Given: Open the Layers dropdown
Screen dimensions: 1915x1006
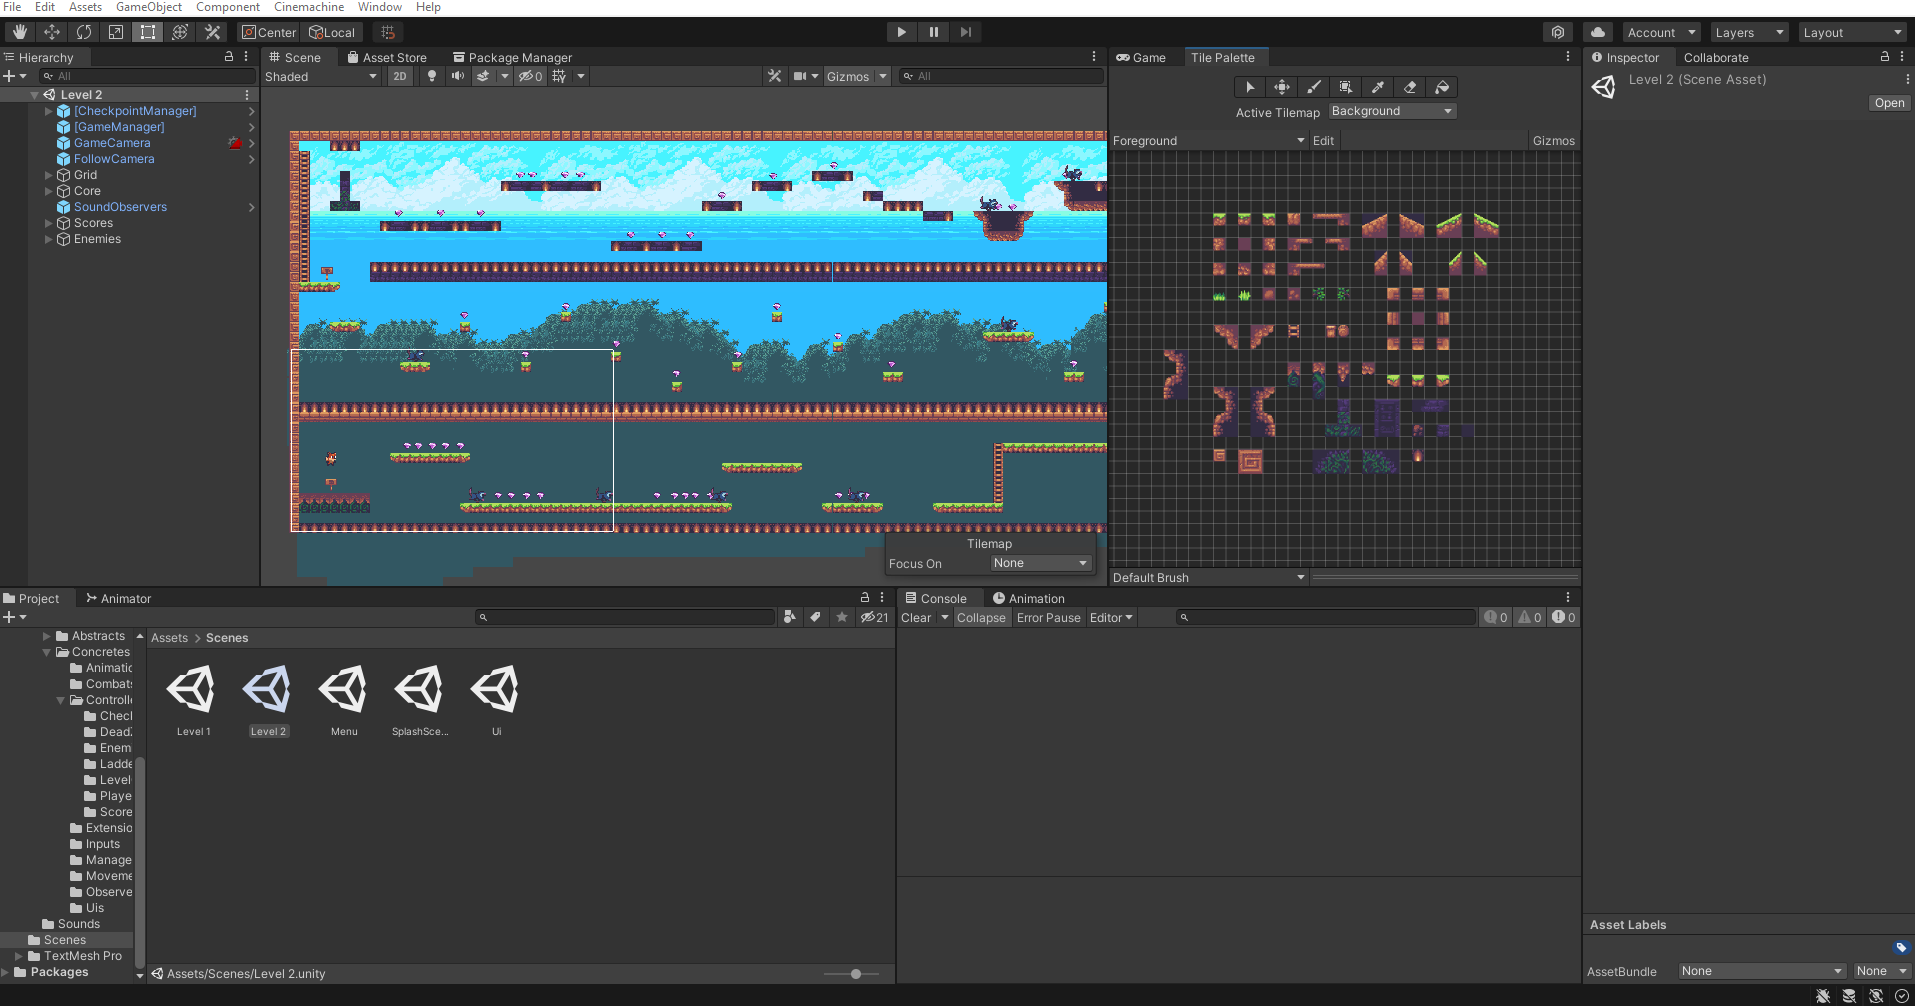Looking at the screenshot, I should [x=1750, y=32].
